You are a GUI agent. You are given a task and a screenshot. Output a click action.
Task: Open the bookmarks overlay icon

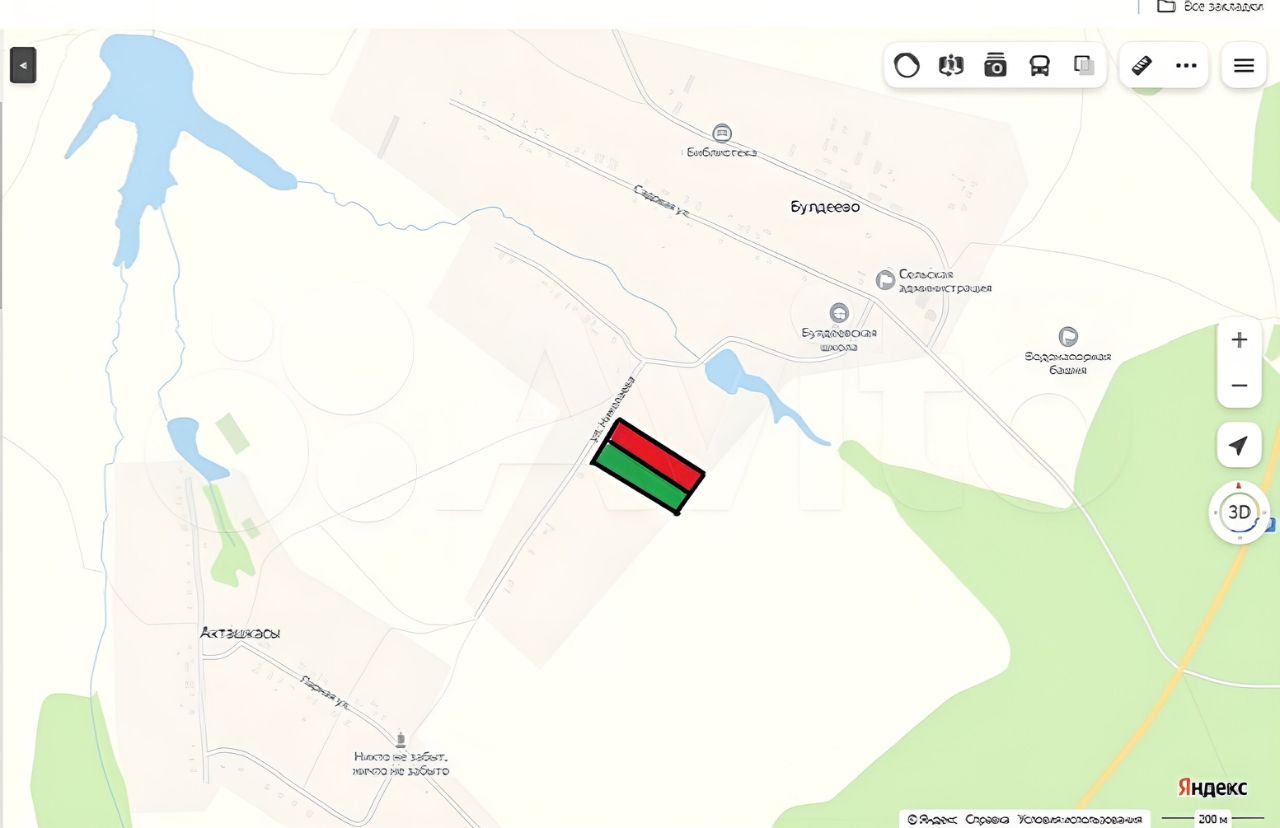tap(1084, 66)
